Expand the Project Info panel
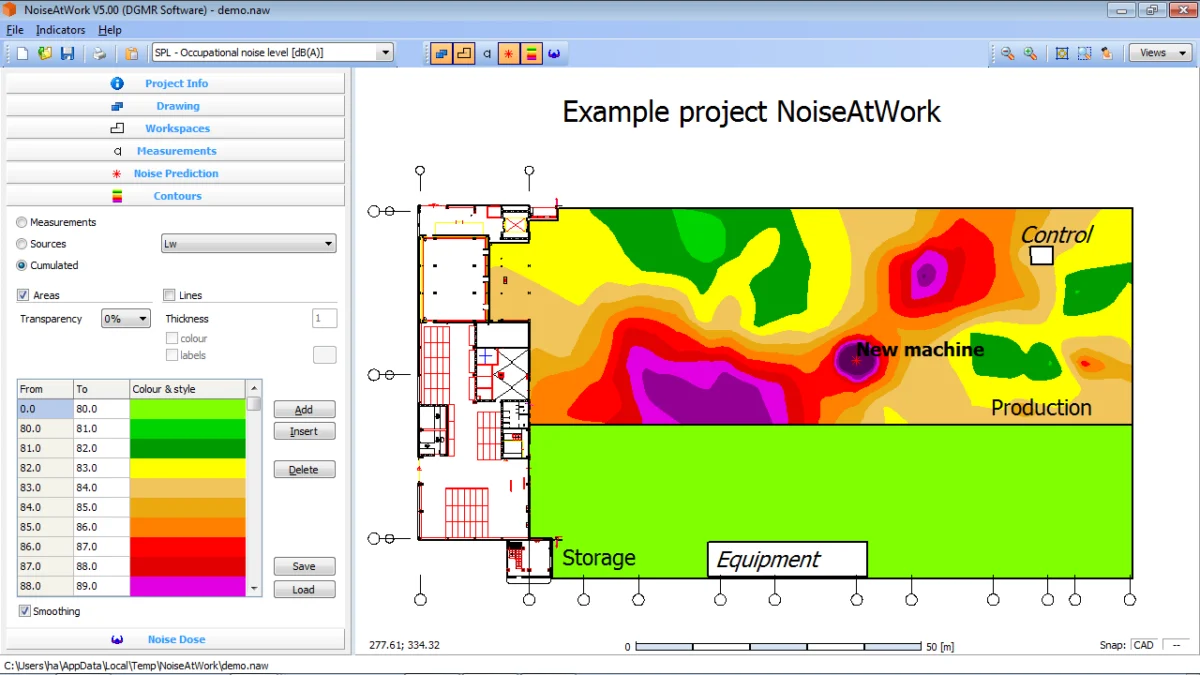The image size is (1200, 675). click(x=175, y=83)
